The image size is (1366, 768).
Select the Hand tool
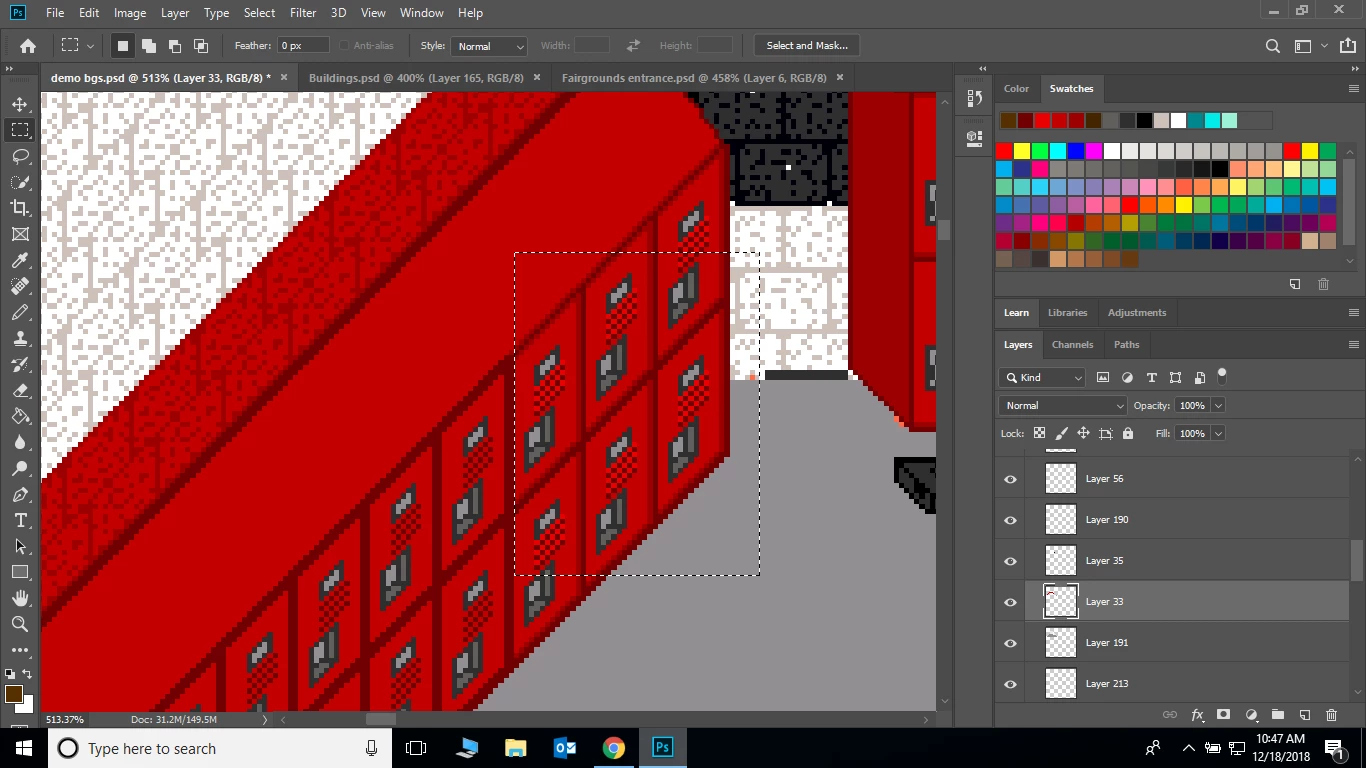(20, 598)
